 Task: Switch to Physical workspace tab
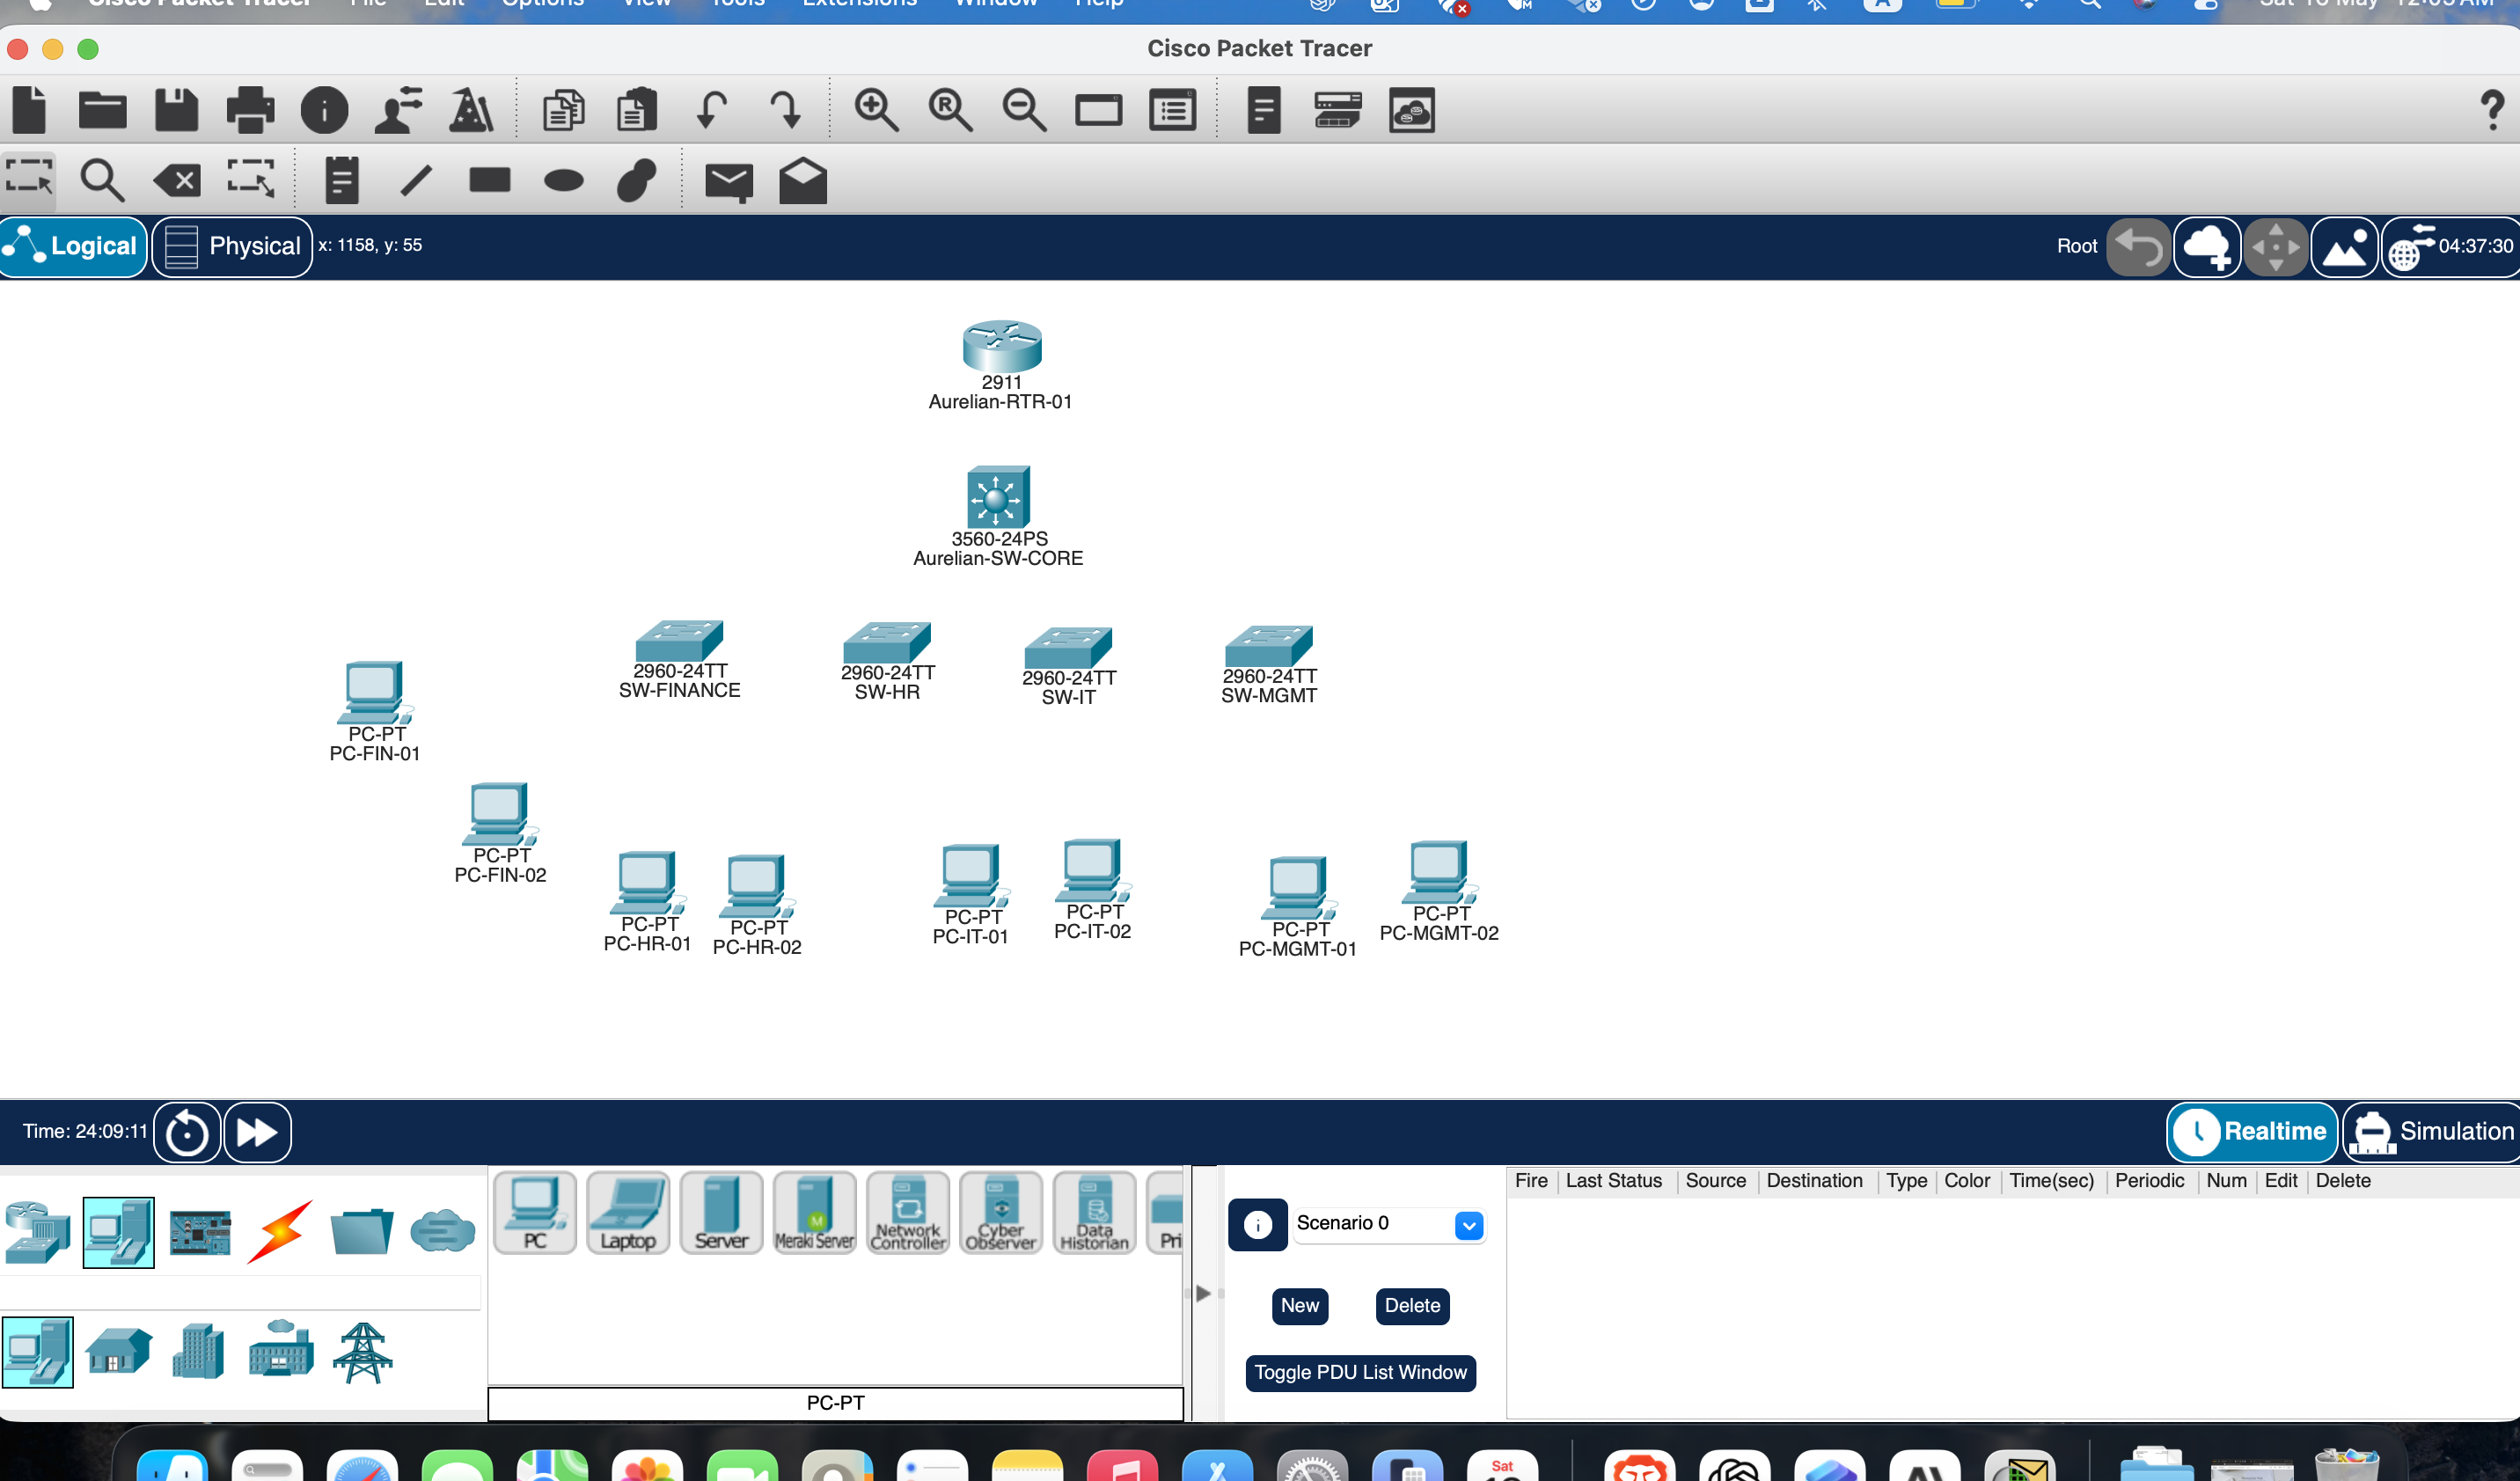[232, 246]
